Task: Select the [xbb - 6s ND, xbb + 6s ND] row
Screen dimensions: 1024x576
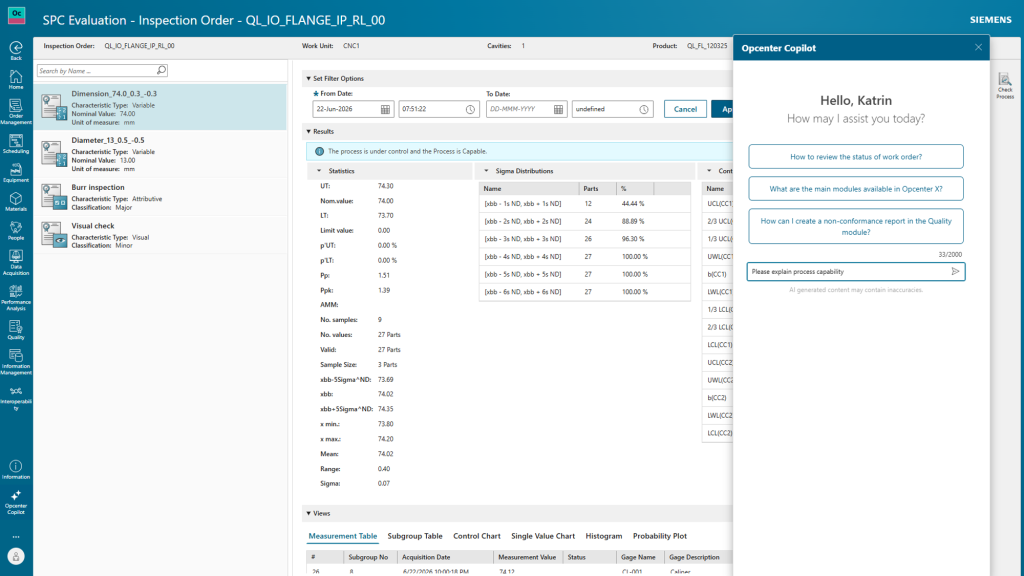Action: pos(584,292)
